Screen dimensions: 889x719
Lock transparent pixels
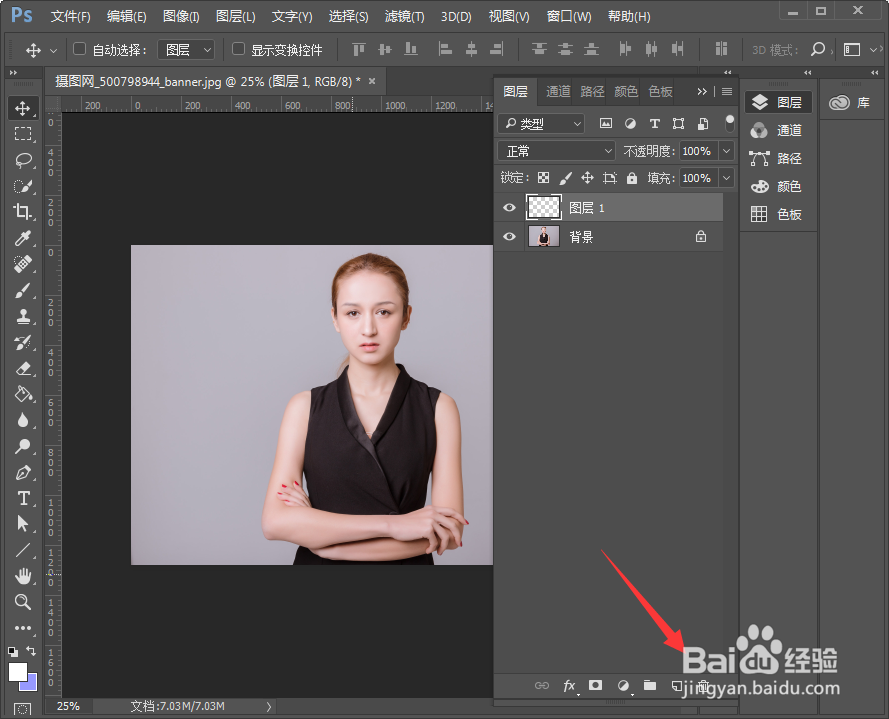coord(543,178)
